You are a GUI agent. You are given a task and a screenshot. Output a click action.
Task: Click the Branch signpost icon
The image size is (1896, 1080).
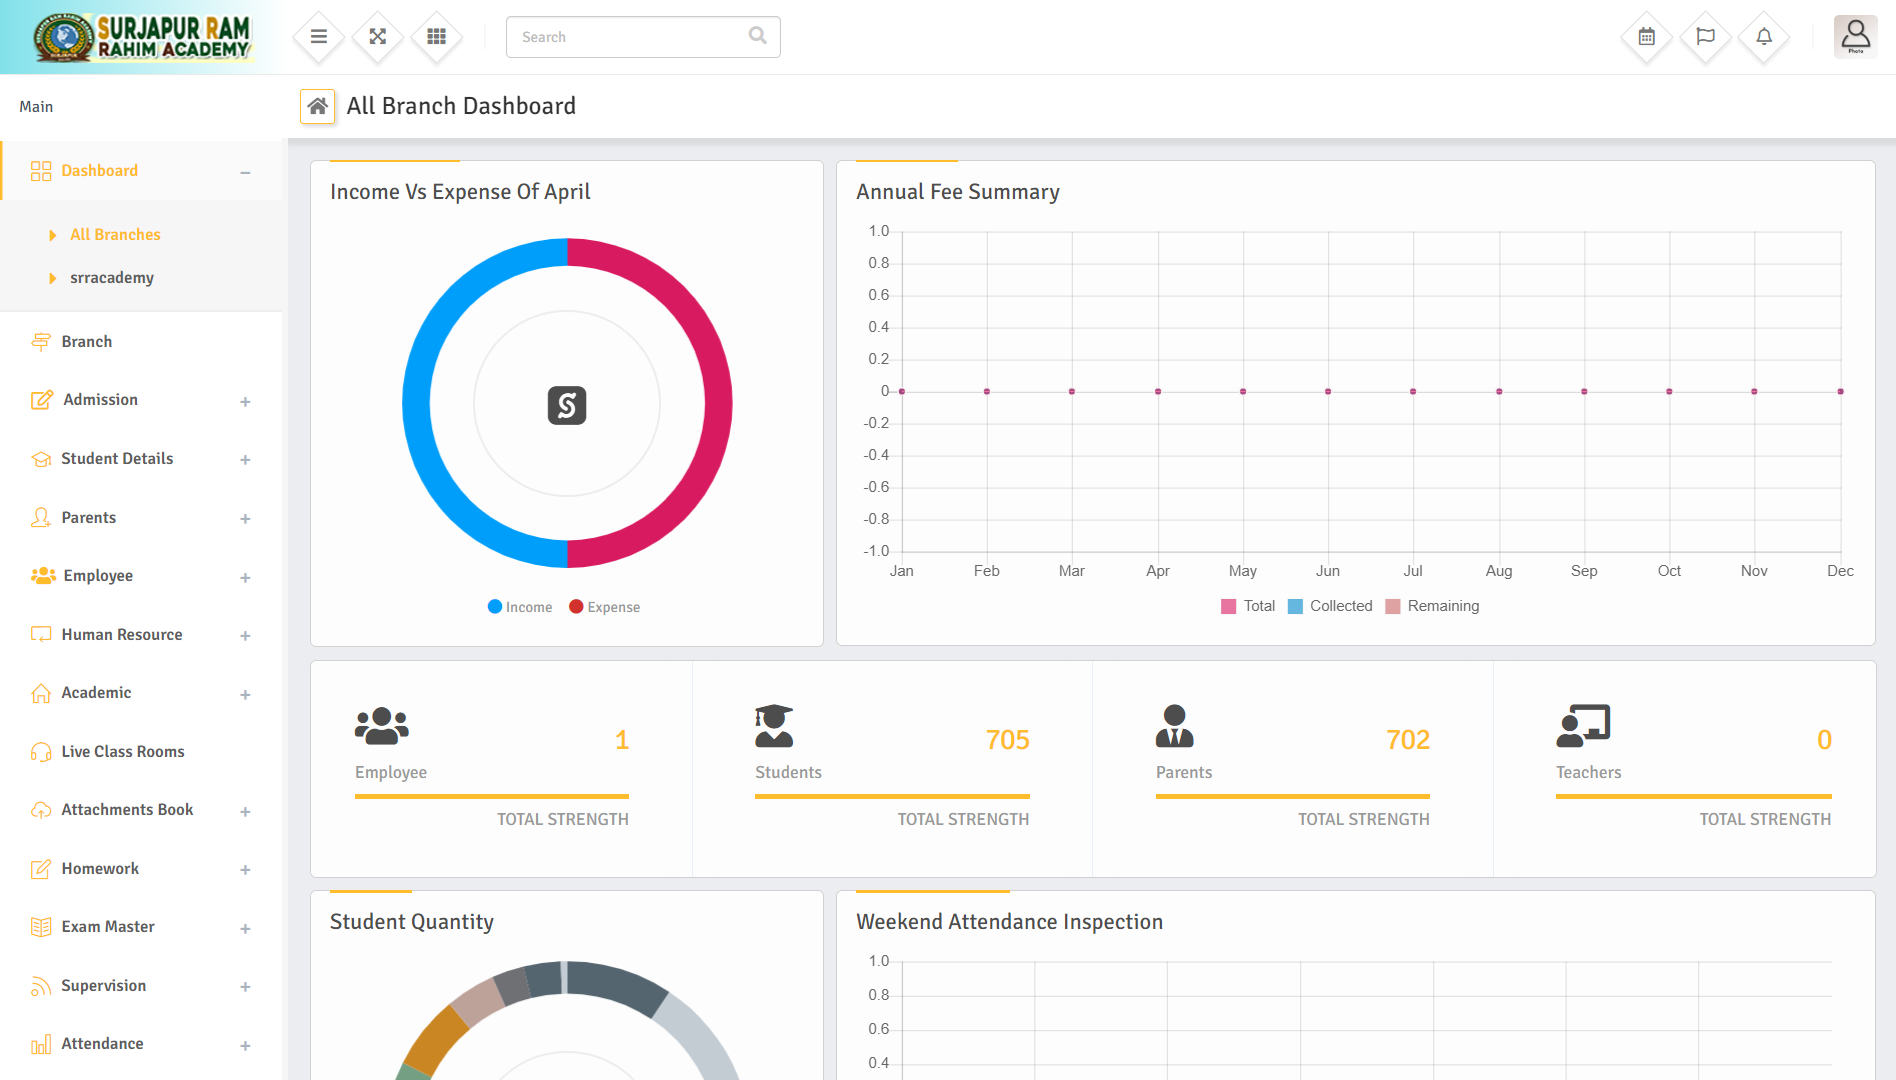41,342
